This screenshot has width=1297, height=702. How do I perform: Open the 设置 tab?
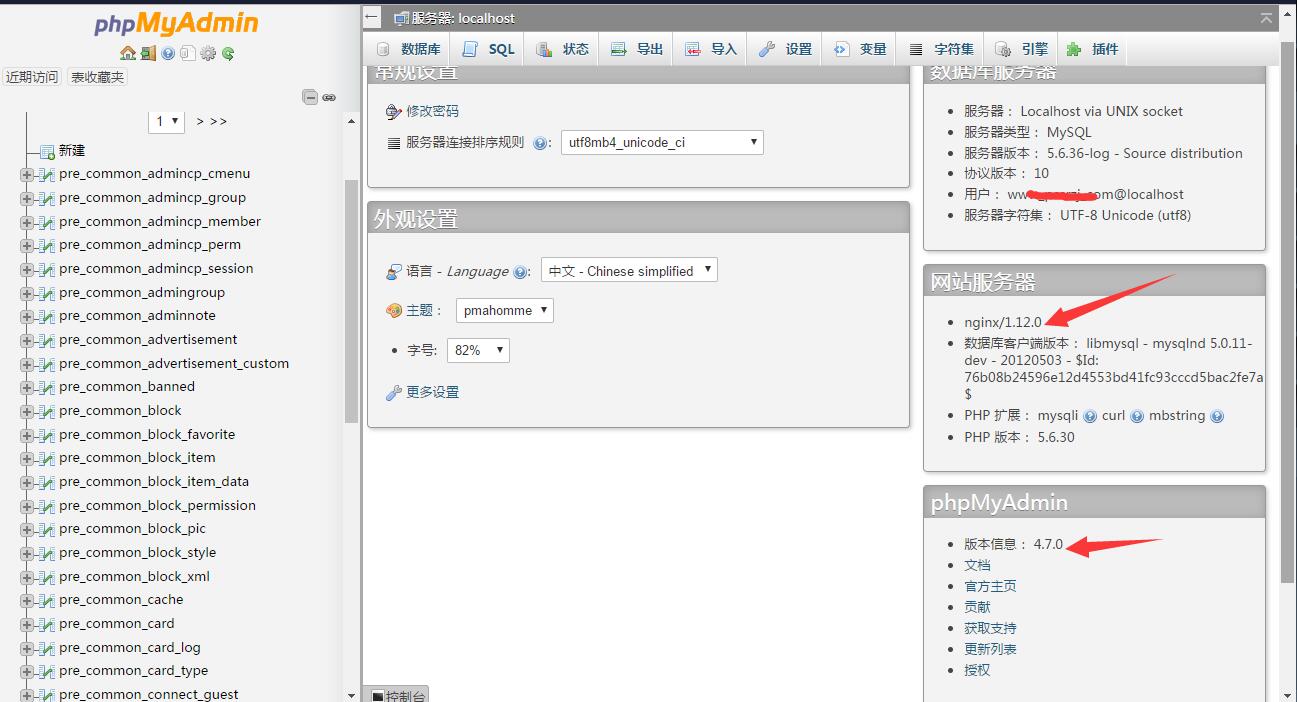[785, 49]
